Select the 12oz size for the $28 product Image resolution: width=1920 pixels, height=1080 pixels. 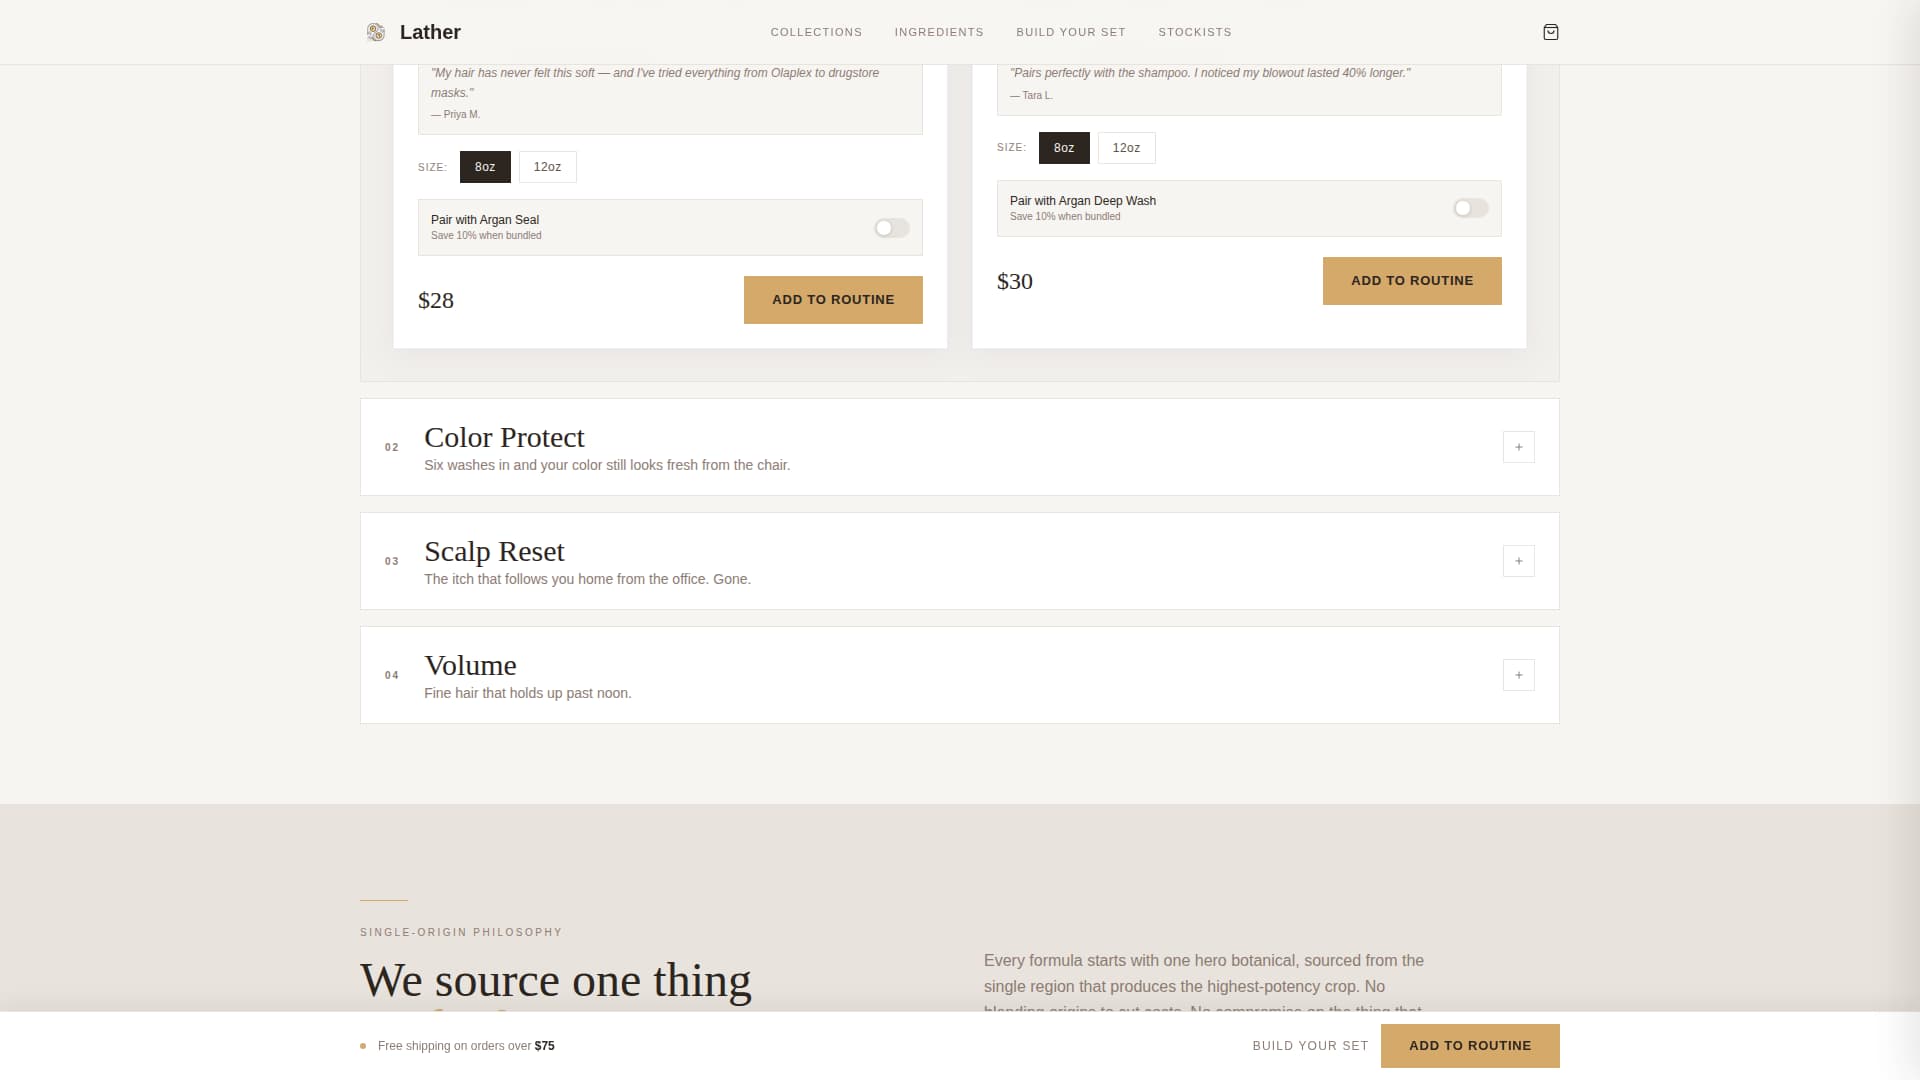[546, 167]
